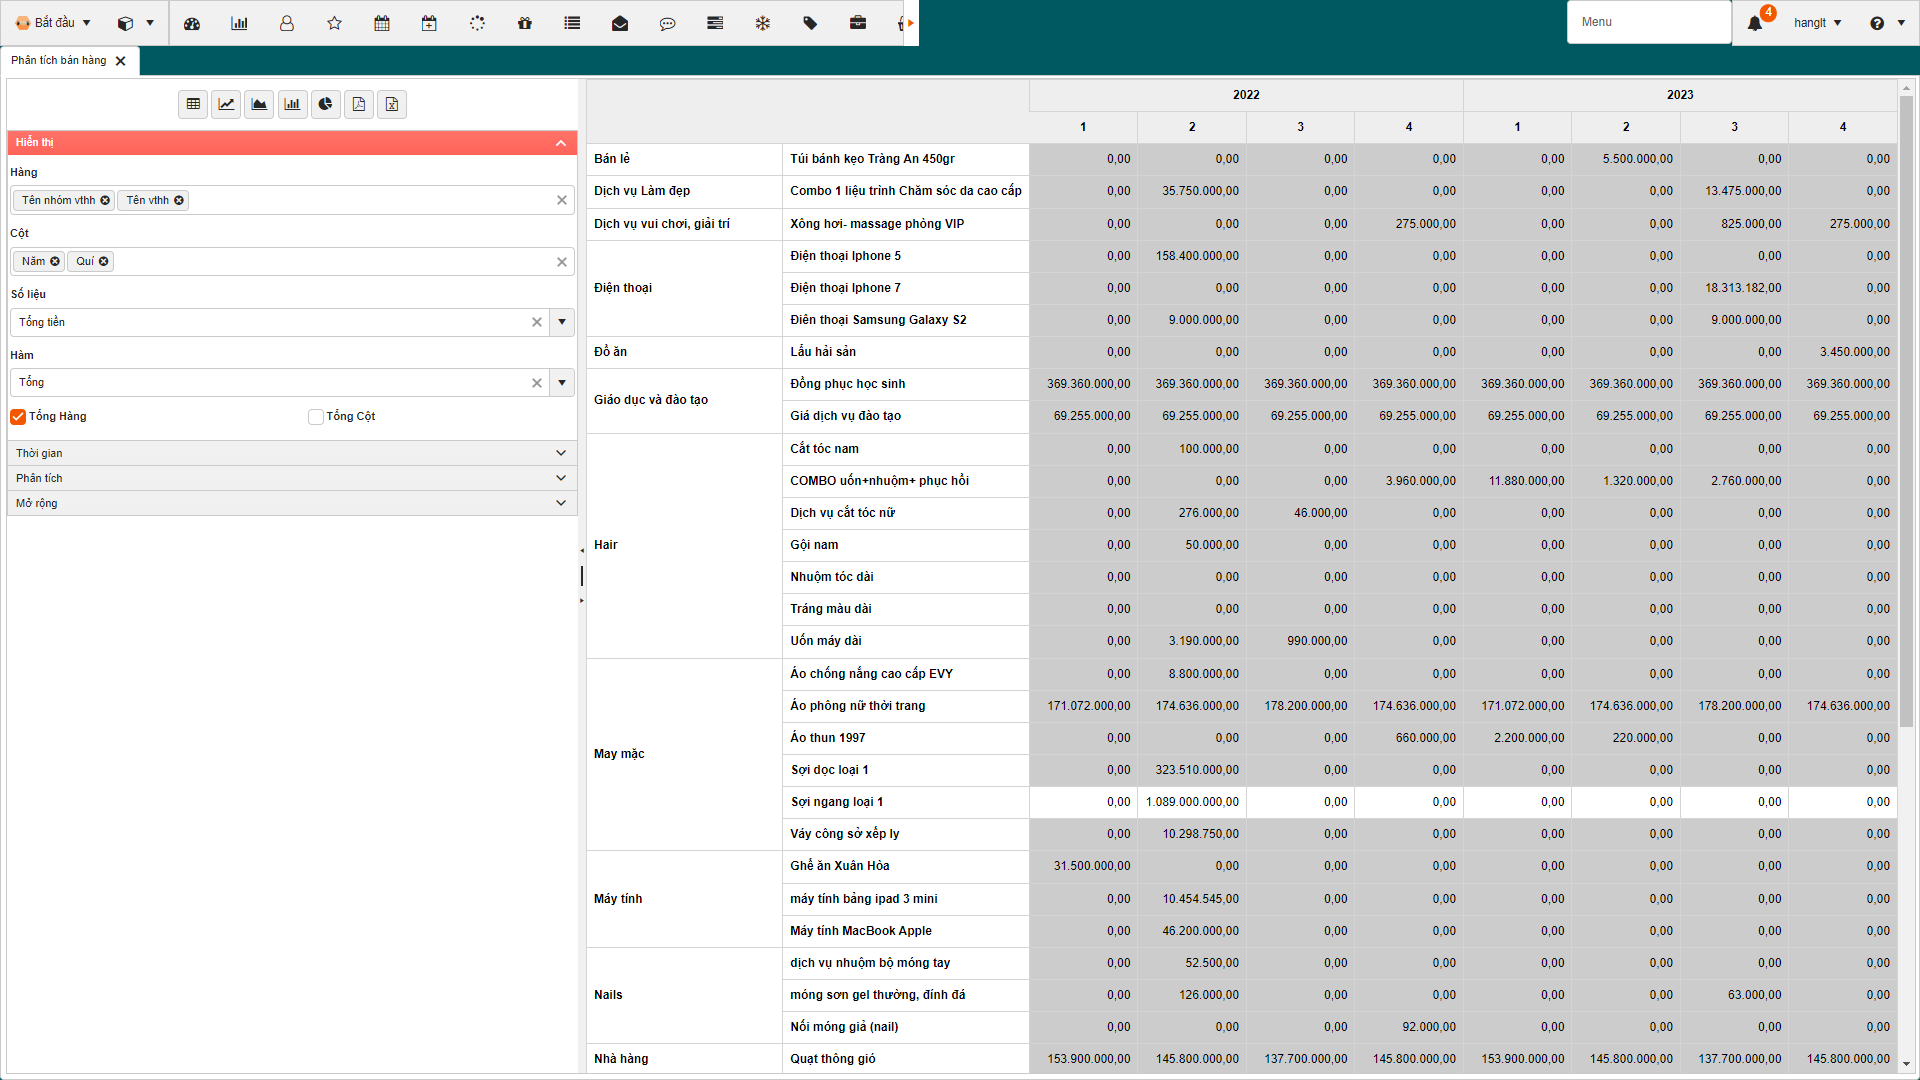
Task: Remove the Tên nhóm vthh tag
Action: (x=105, y=201)
